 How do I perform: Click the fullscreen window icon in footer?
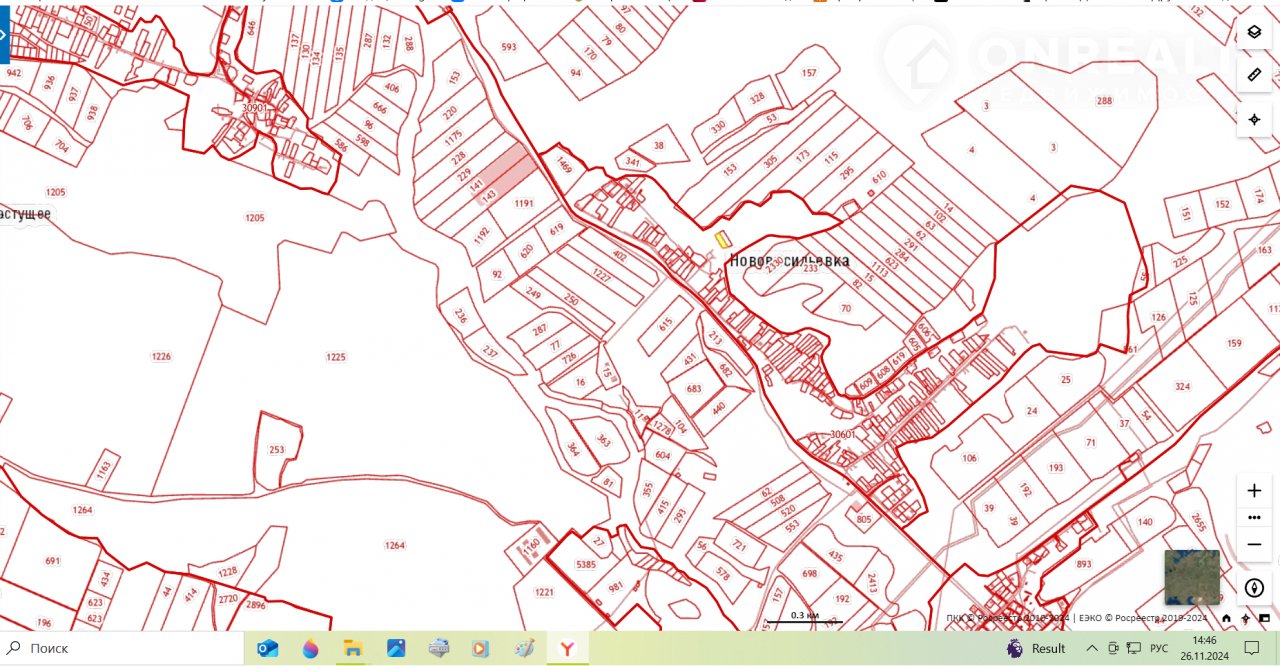pos(1264,619)
